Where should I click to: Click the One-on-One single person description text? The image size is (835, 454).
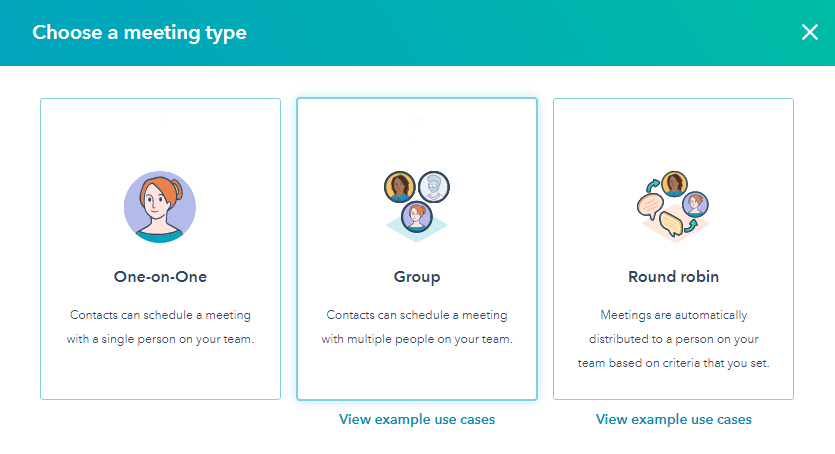[x=160, y=327]
